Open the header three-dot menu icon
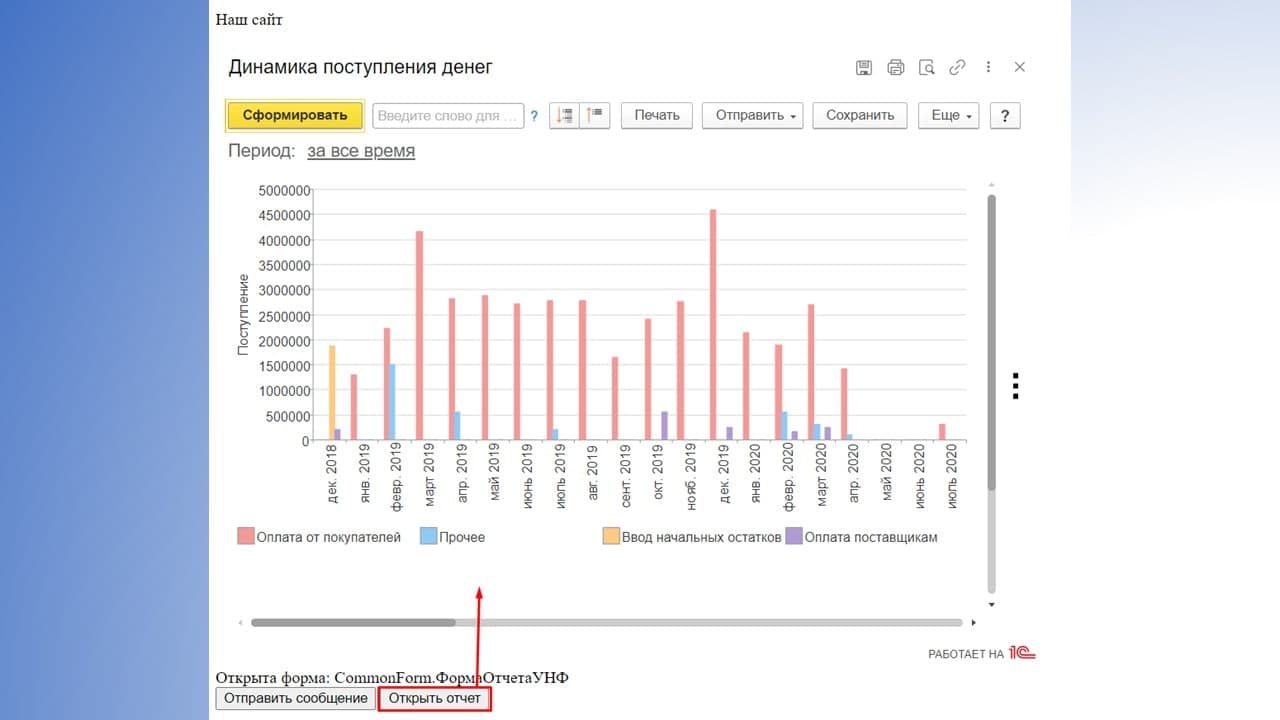The width and height of the screenshot is (1280, 720). (988, 67)
